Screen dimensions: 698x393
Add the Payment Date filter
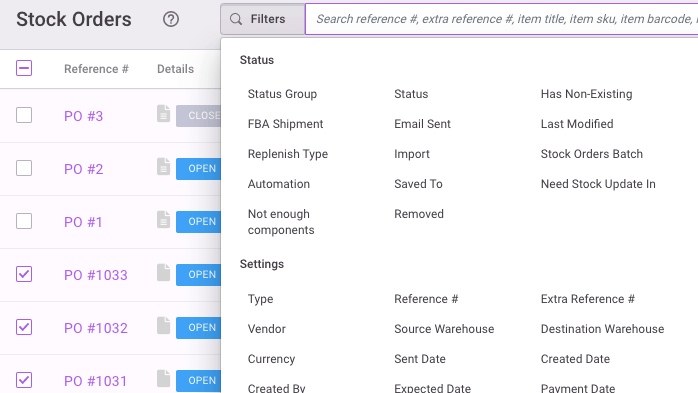coord(578,388)
